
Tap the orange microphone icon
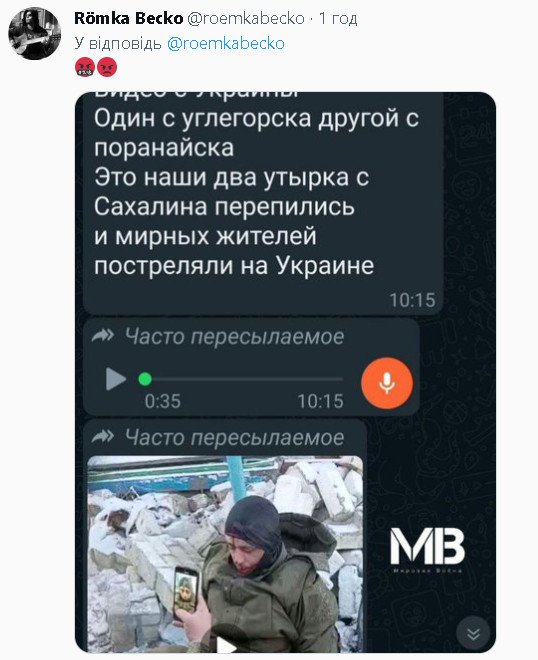[x=387, y=383]
